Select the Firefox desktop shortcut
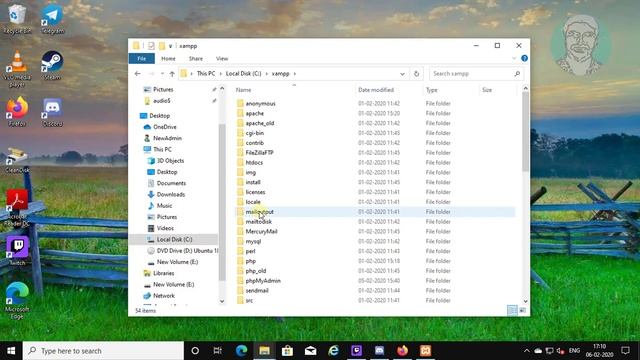Viewport: 640px width, 360px height. click(17, 111)
